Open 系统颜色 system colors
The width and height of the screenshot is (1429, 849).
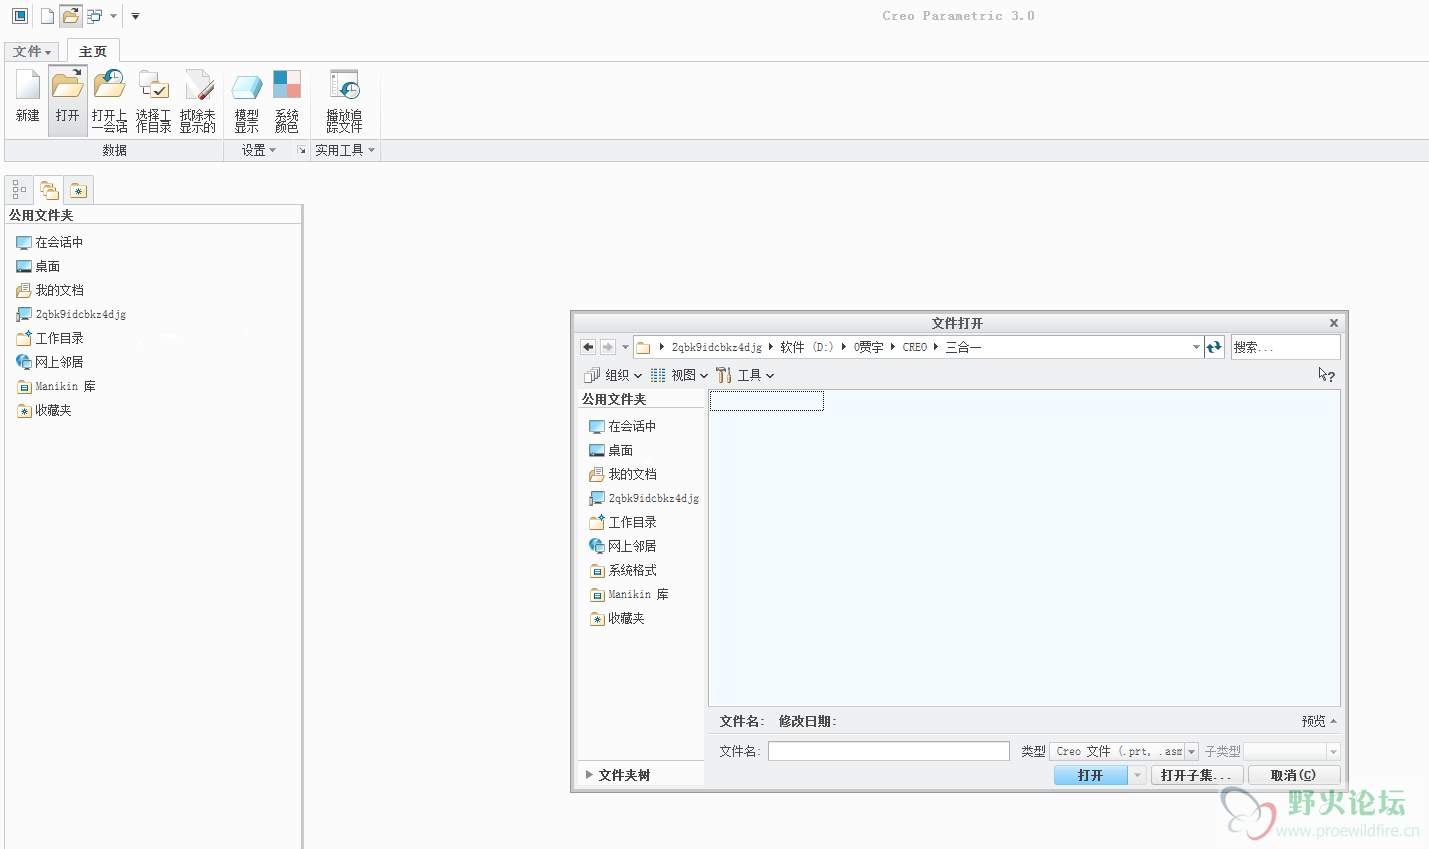click(287, 100)
